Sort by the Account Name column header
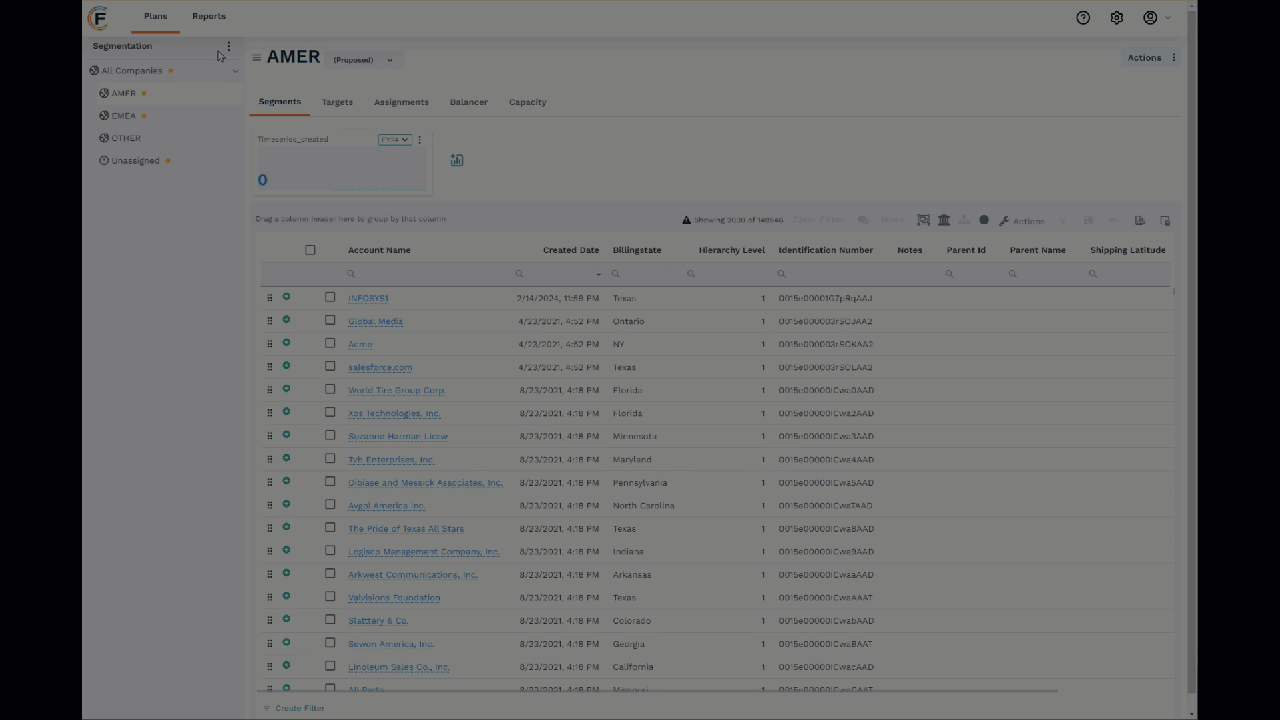 pos(379,250)
